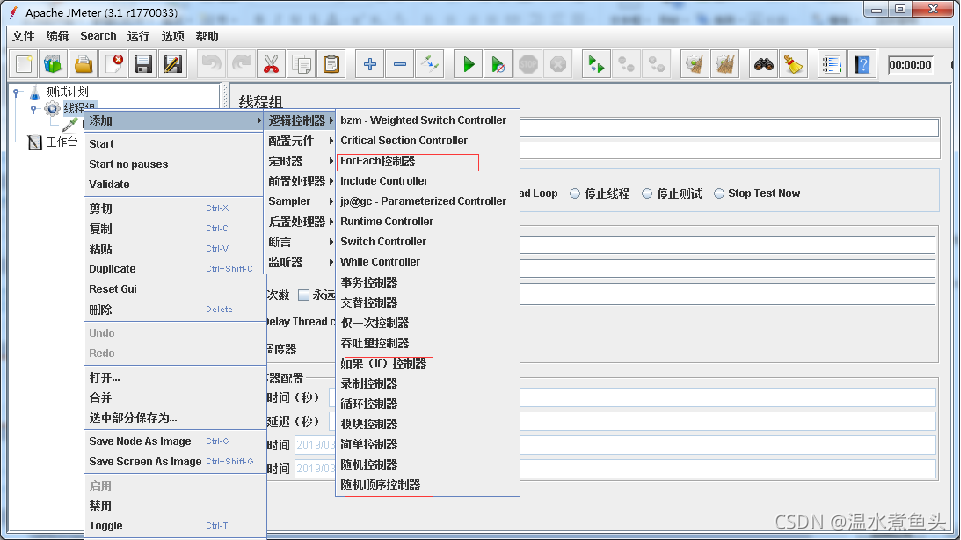Click the Undo arrow icon
Screen dimensions: 961x540
click(x=211, y=64)
